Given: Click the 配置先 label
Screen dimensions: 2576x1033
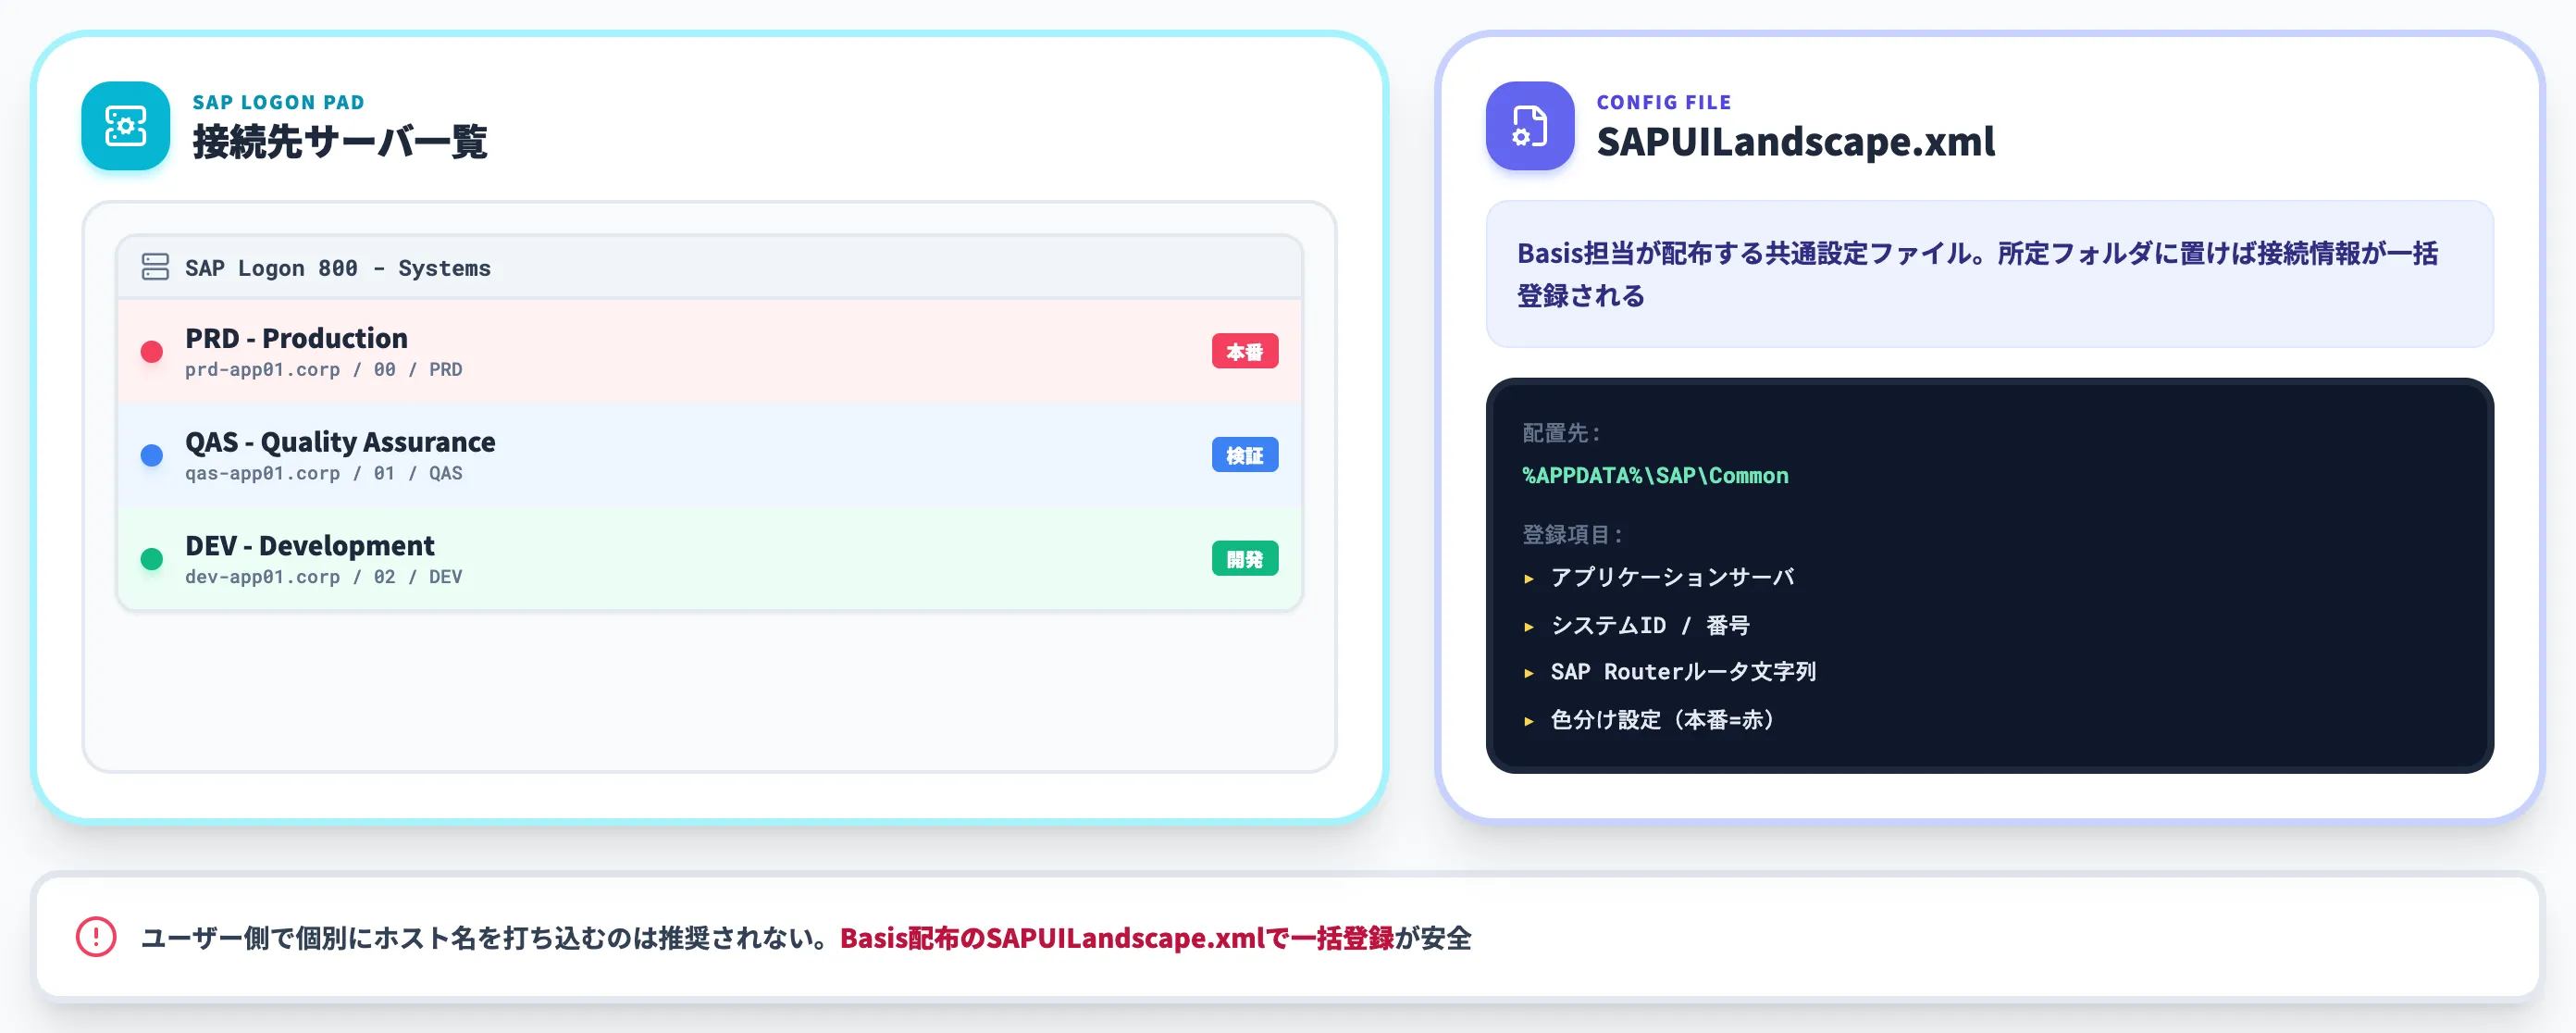Looking at the screenshot, I should coord(1561,433).
